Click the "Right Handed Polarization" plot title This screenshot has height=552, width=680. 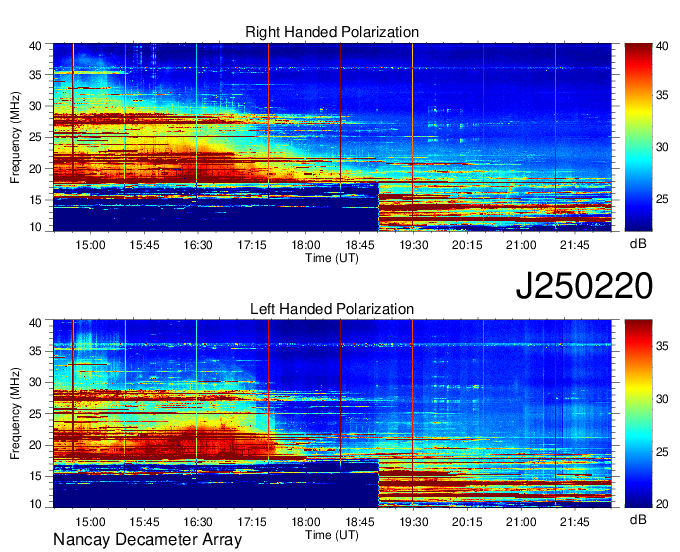click(332, 32)
